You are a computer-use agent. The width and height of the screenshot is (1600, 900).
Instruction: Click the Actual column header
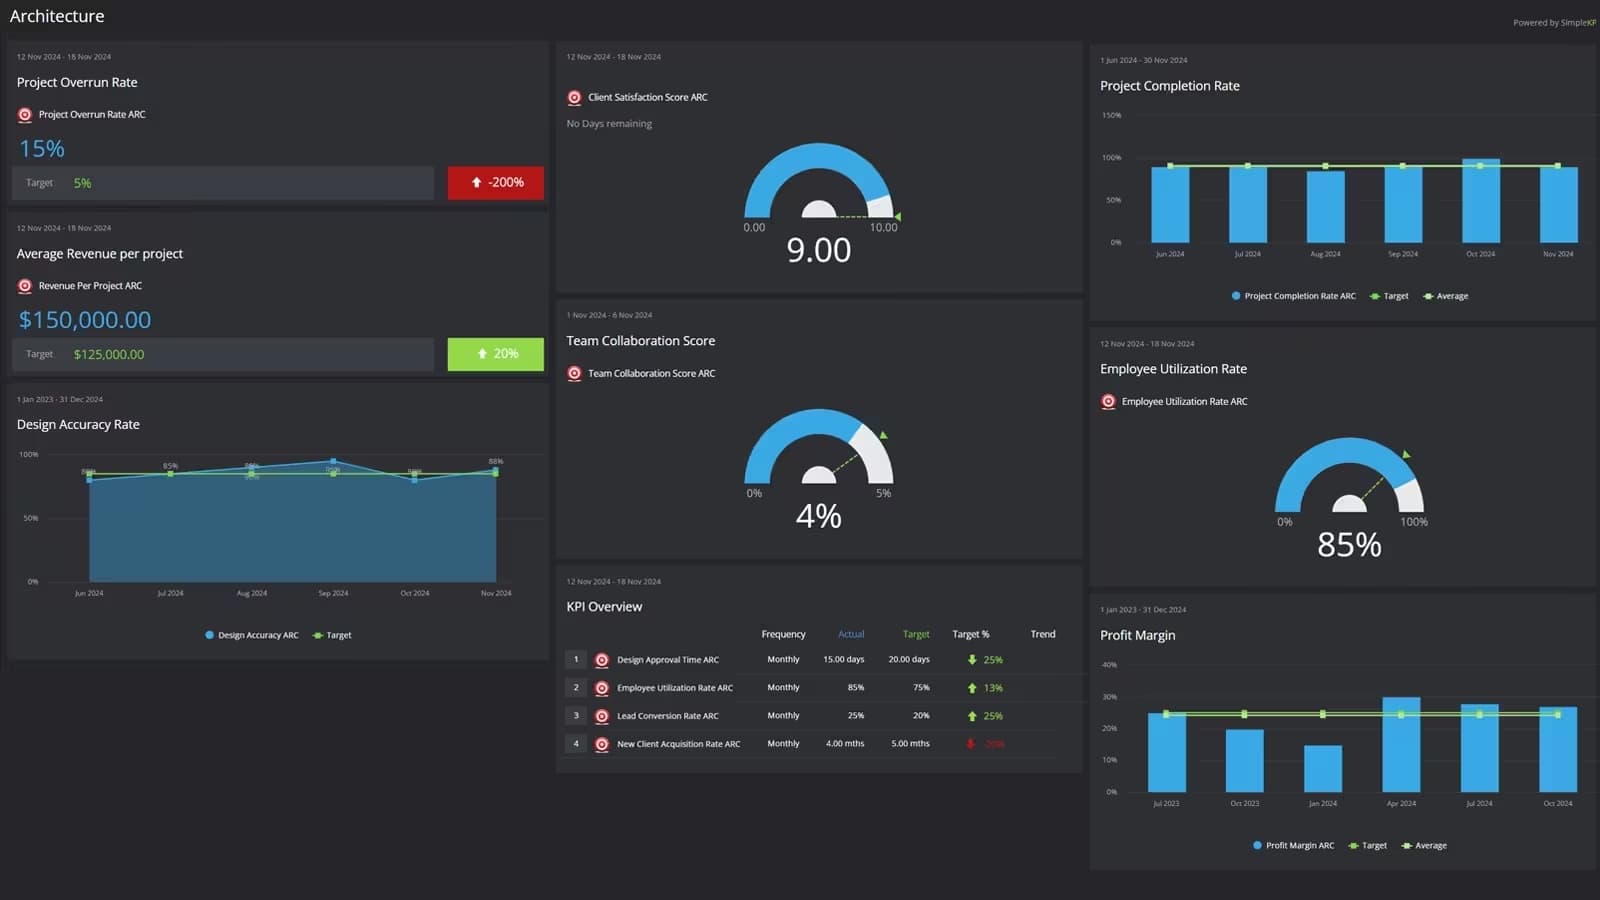pyautogui.click(x=851, y=634)
